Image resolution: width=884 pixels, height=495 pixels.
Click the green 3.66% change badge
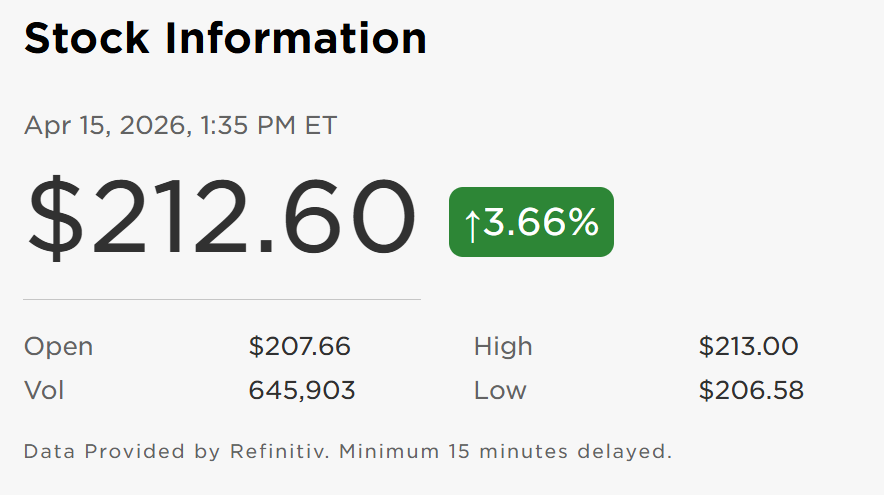coord(531,222)
